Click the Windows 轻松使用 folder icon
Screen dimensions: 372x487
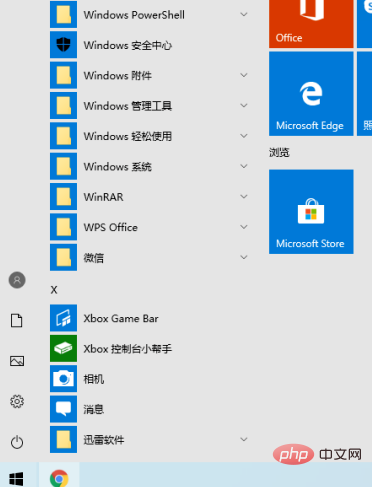click(x=63, y=136)
